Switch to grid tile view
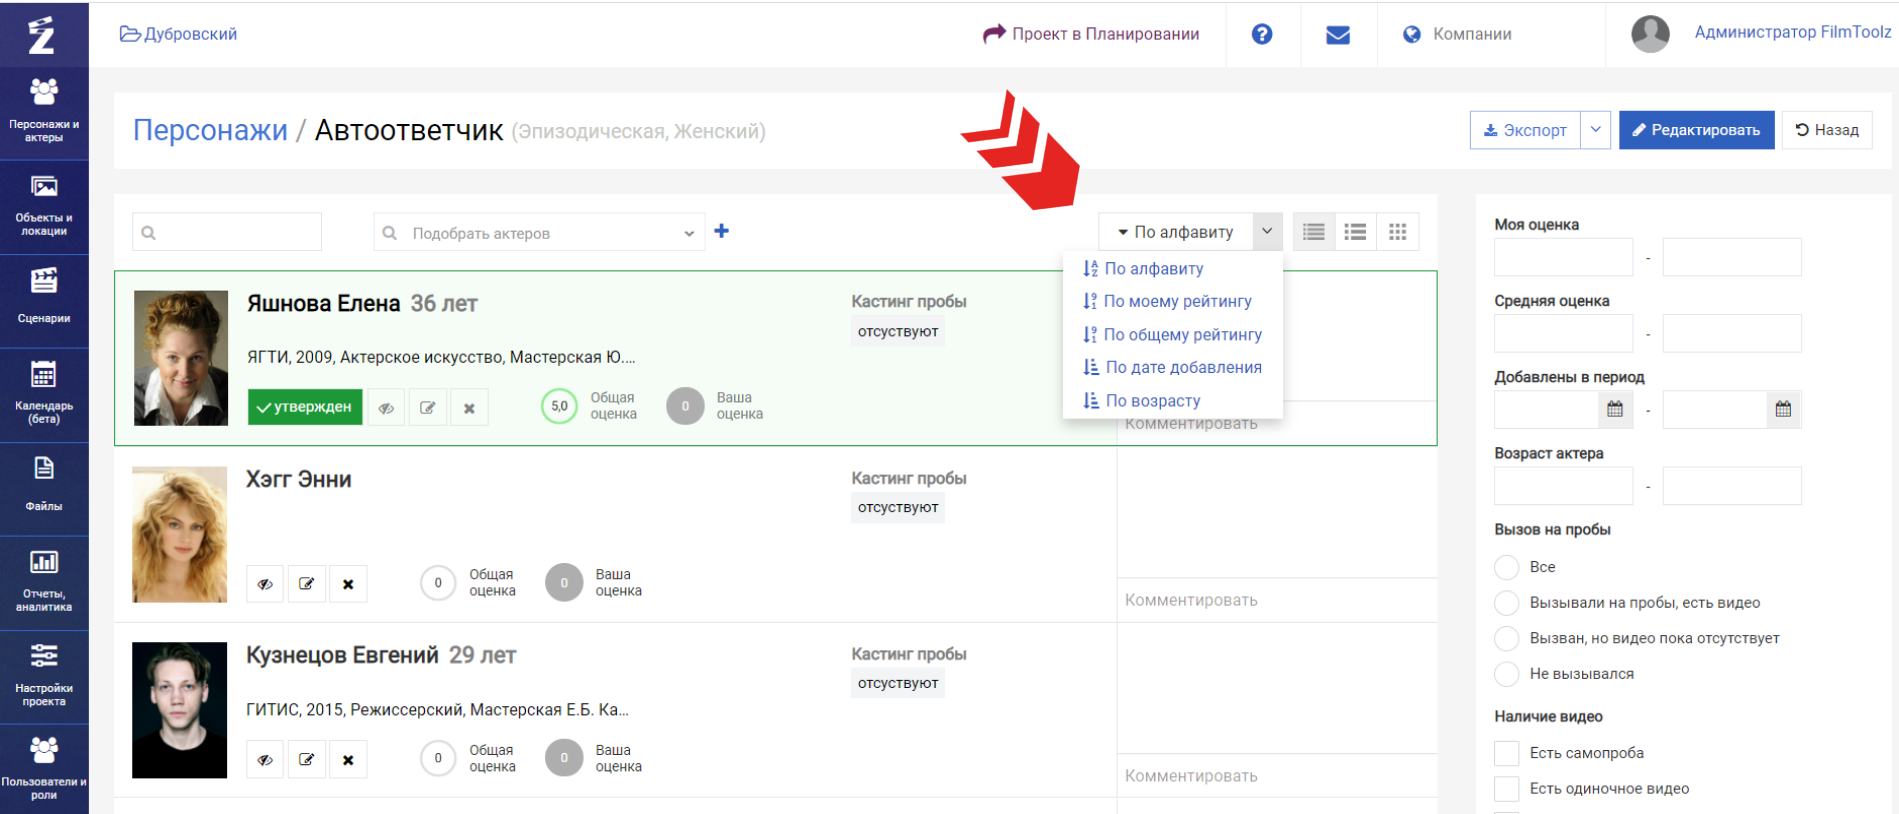The height and width of the screenshot is (814, 1899). tap(1398, 232)
